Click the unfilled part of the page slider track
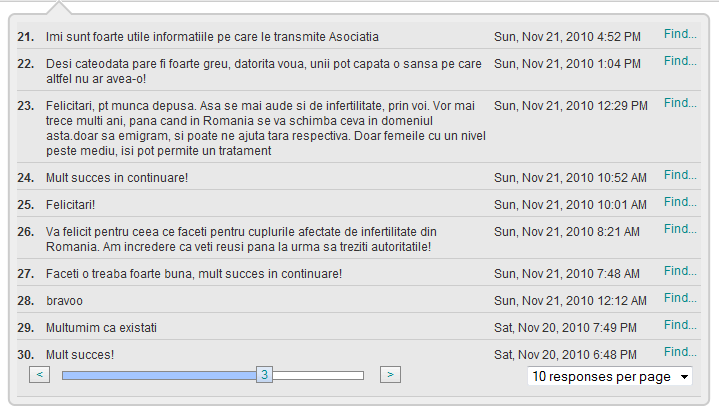Screen dimensions: 719x411 (318, 376)
